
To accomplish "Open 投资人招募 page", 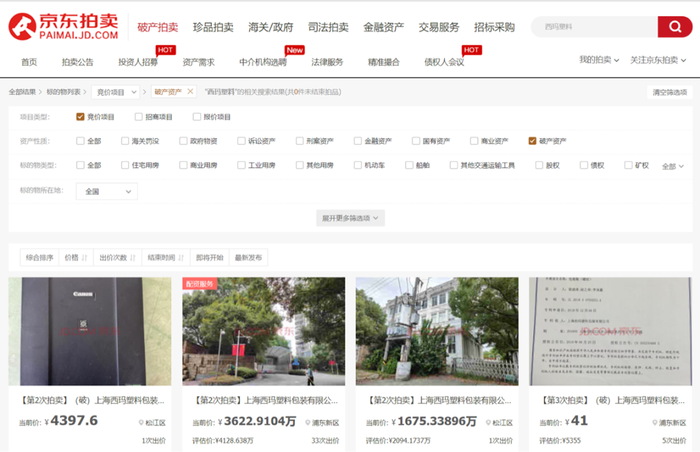I will click(x=138, y=62).
